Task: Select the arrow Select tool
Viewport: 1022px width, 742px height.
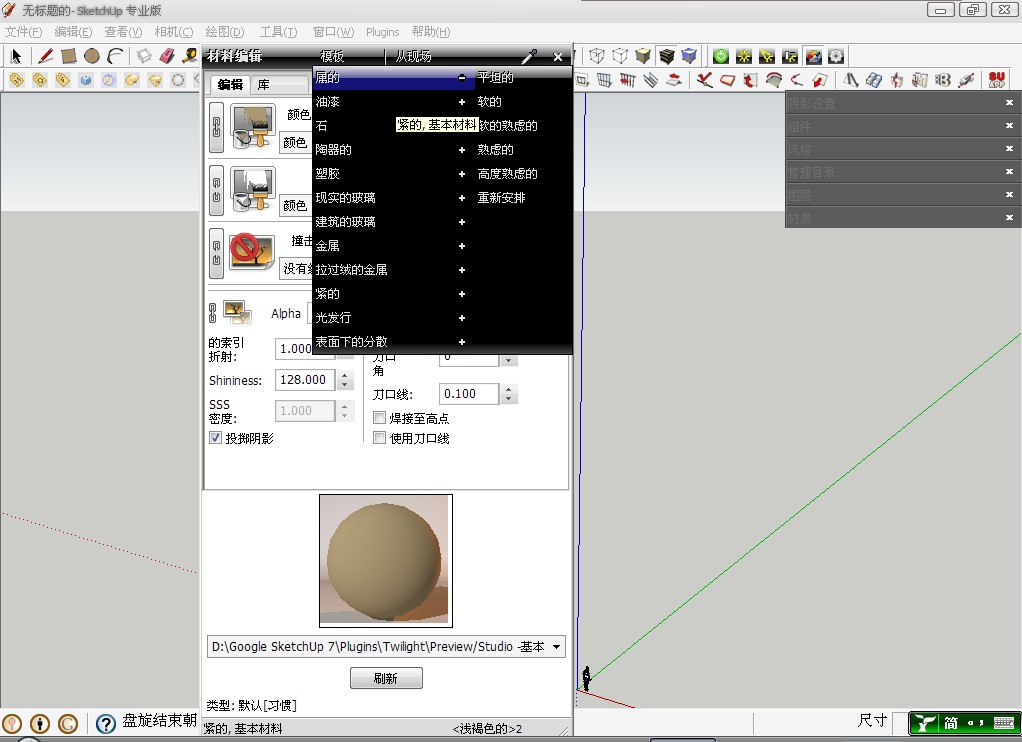Action: (16, 57)
